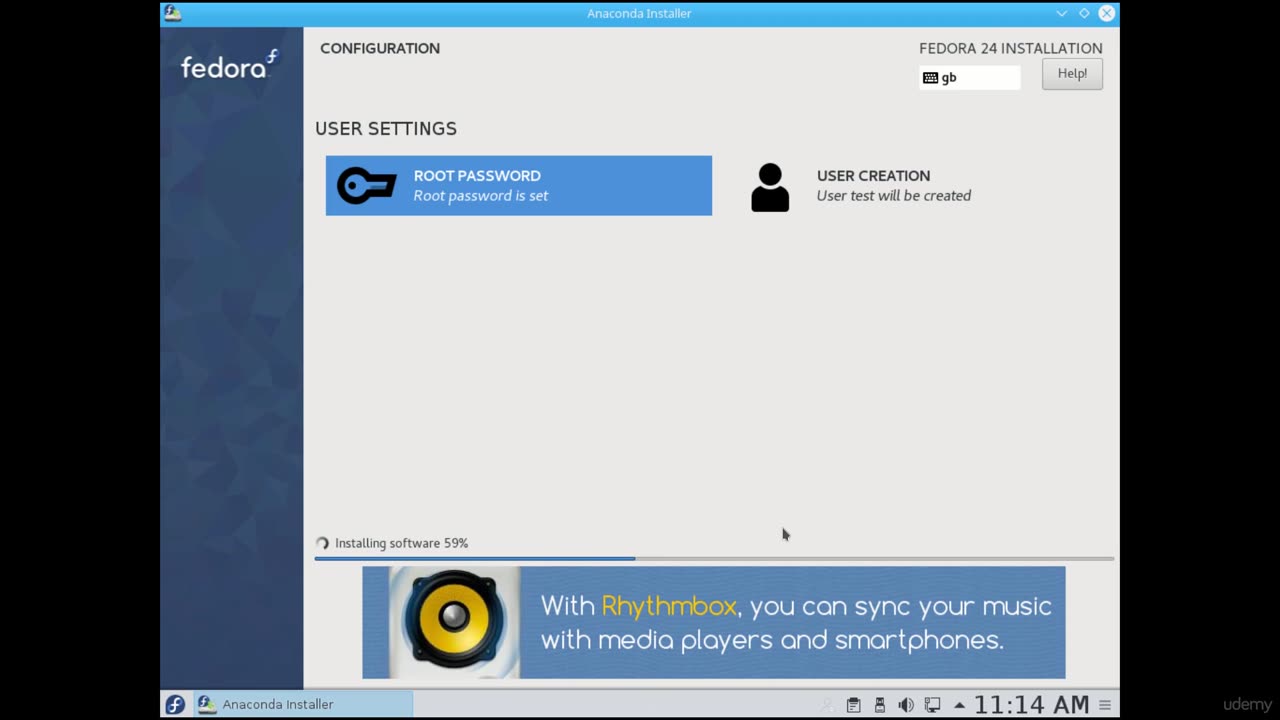The image size is (1280, 720).
Task: Select Anaconda Installer in the taskbar
Action: point(303,704)
